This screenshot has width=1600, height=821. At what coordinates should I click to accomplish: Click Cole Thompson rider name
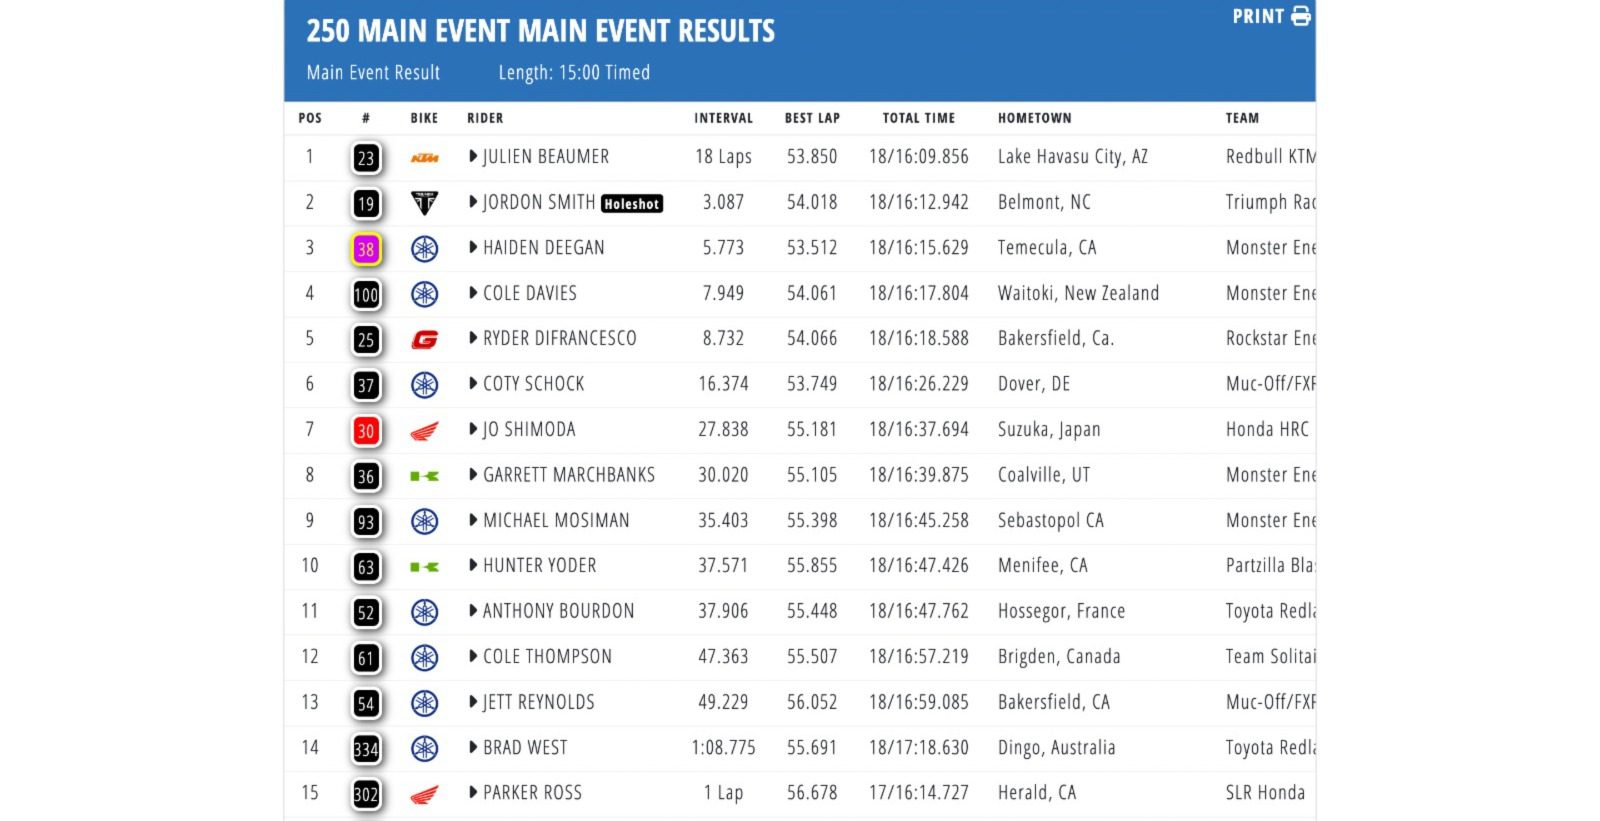[547, 657]
